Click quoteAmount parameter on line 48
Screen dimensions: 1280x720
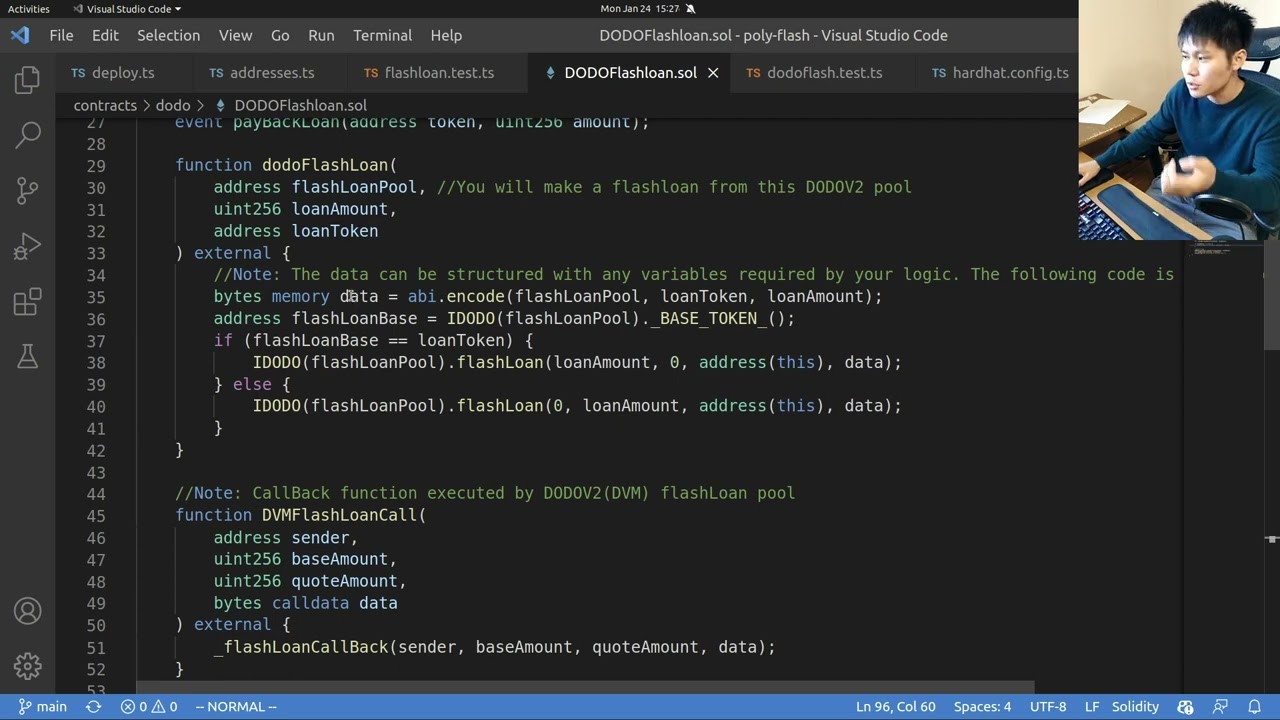[x=344, y=581]
